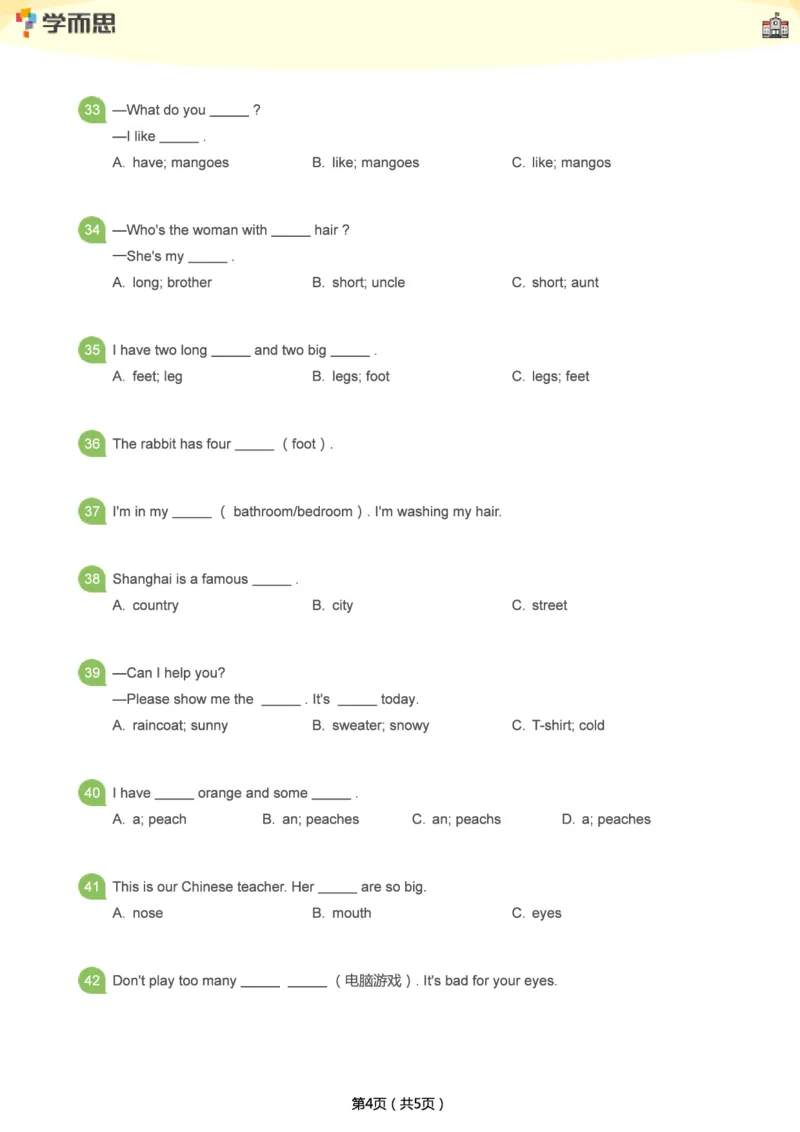Click the 学而思 logo in the header
Viewport: 800px width, 1132px height.
pos(66,22)
